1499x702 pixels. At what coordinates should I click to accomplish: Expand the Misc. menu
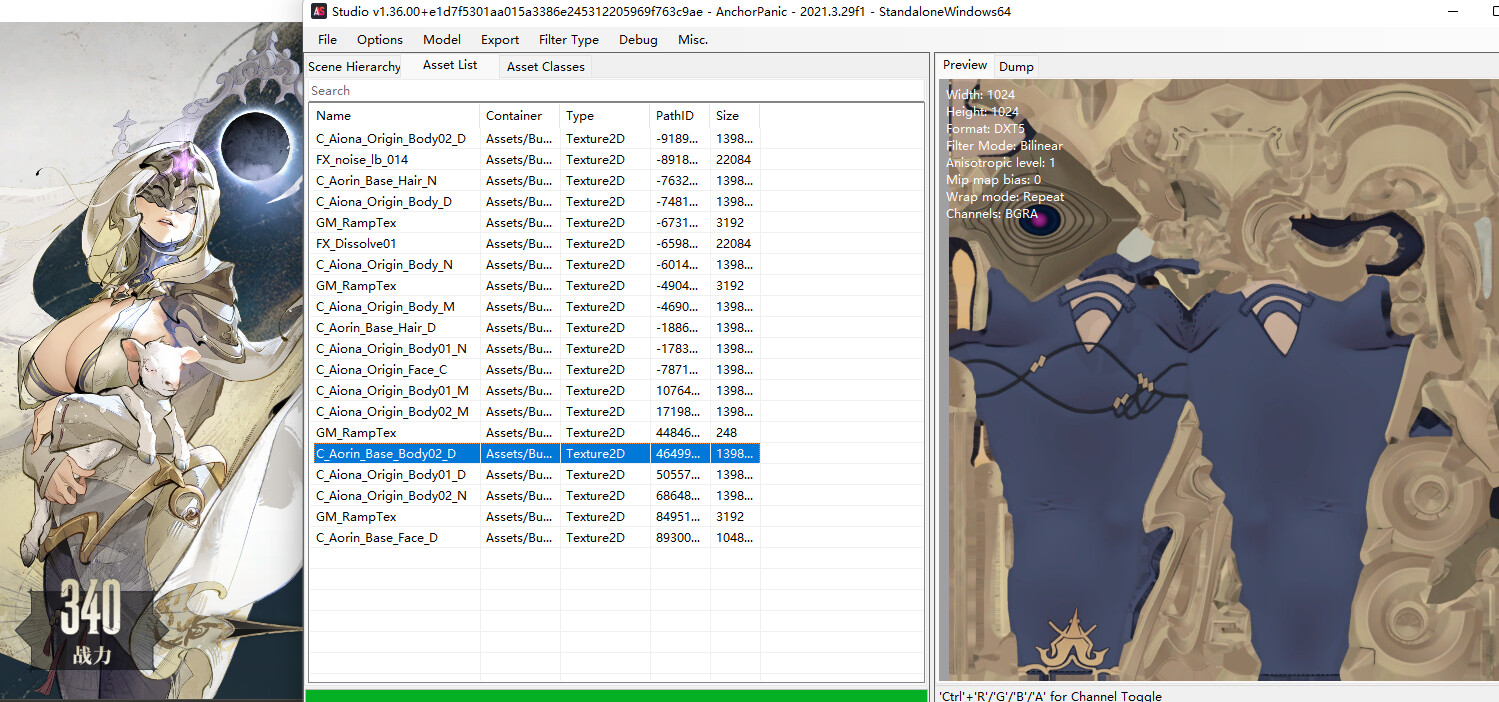[693, 40]
